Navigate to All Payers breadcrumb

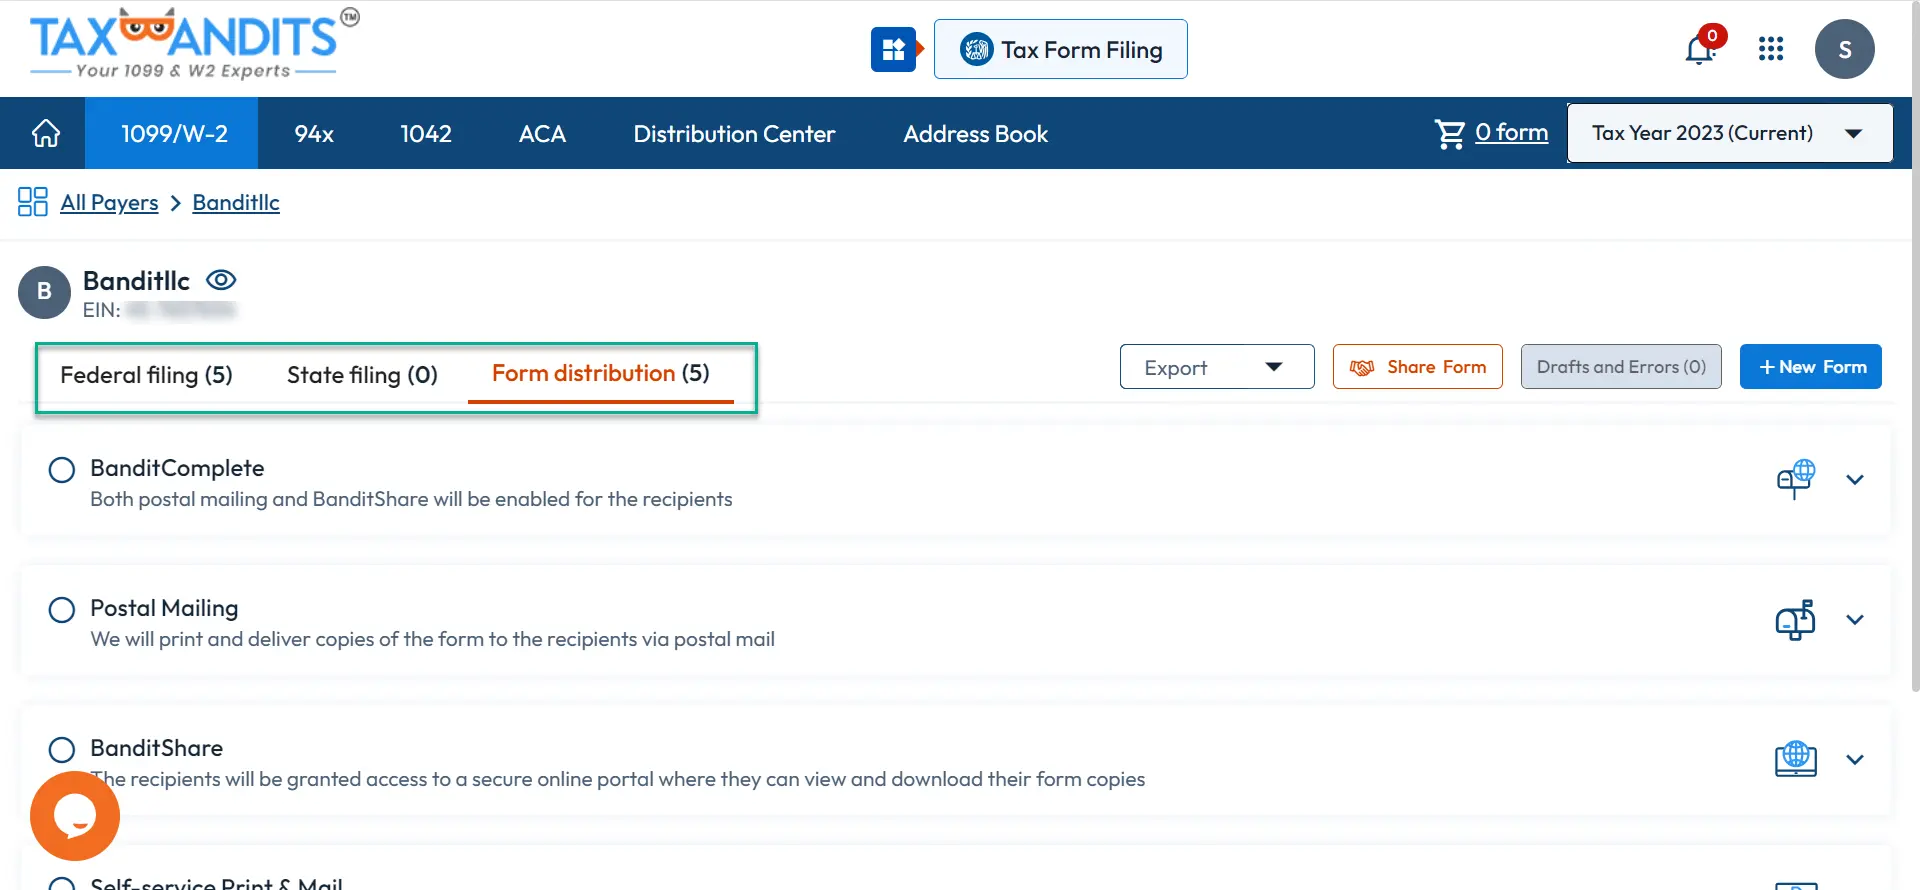[x=109, y=202]
